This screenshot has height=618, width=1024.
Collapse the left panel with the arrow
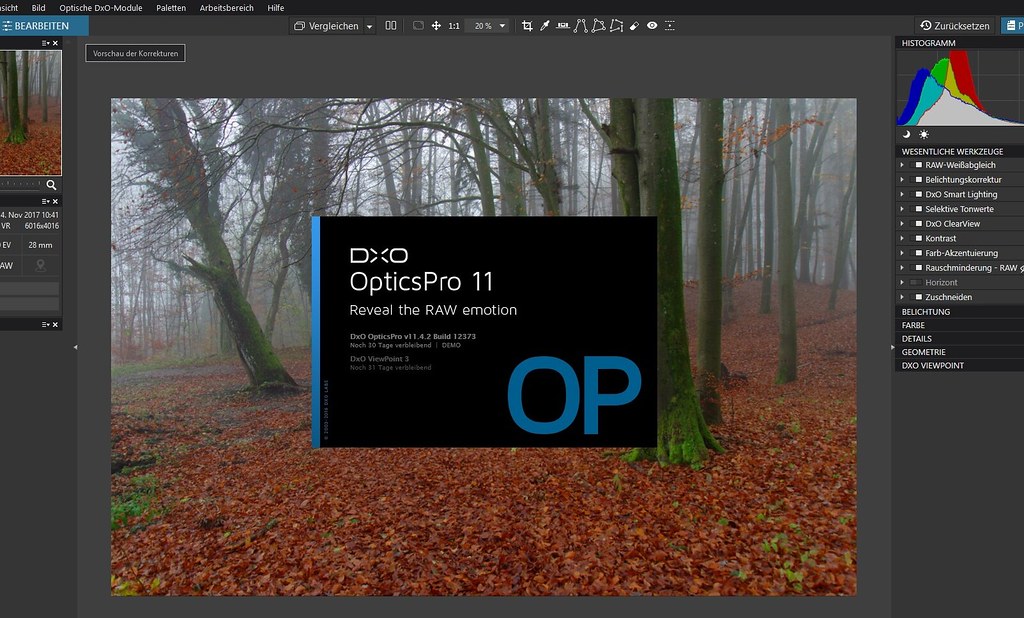tap(75, 347)
